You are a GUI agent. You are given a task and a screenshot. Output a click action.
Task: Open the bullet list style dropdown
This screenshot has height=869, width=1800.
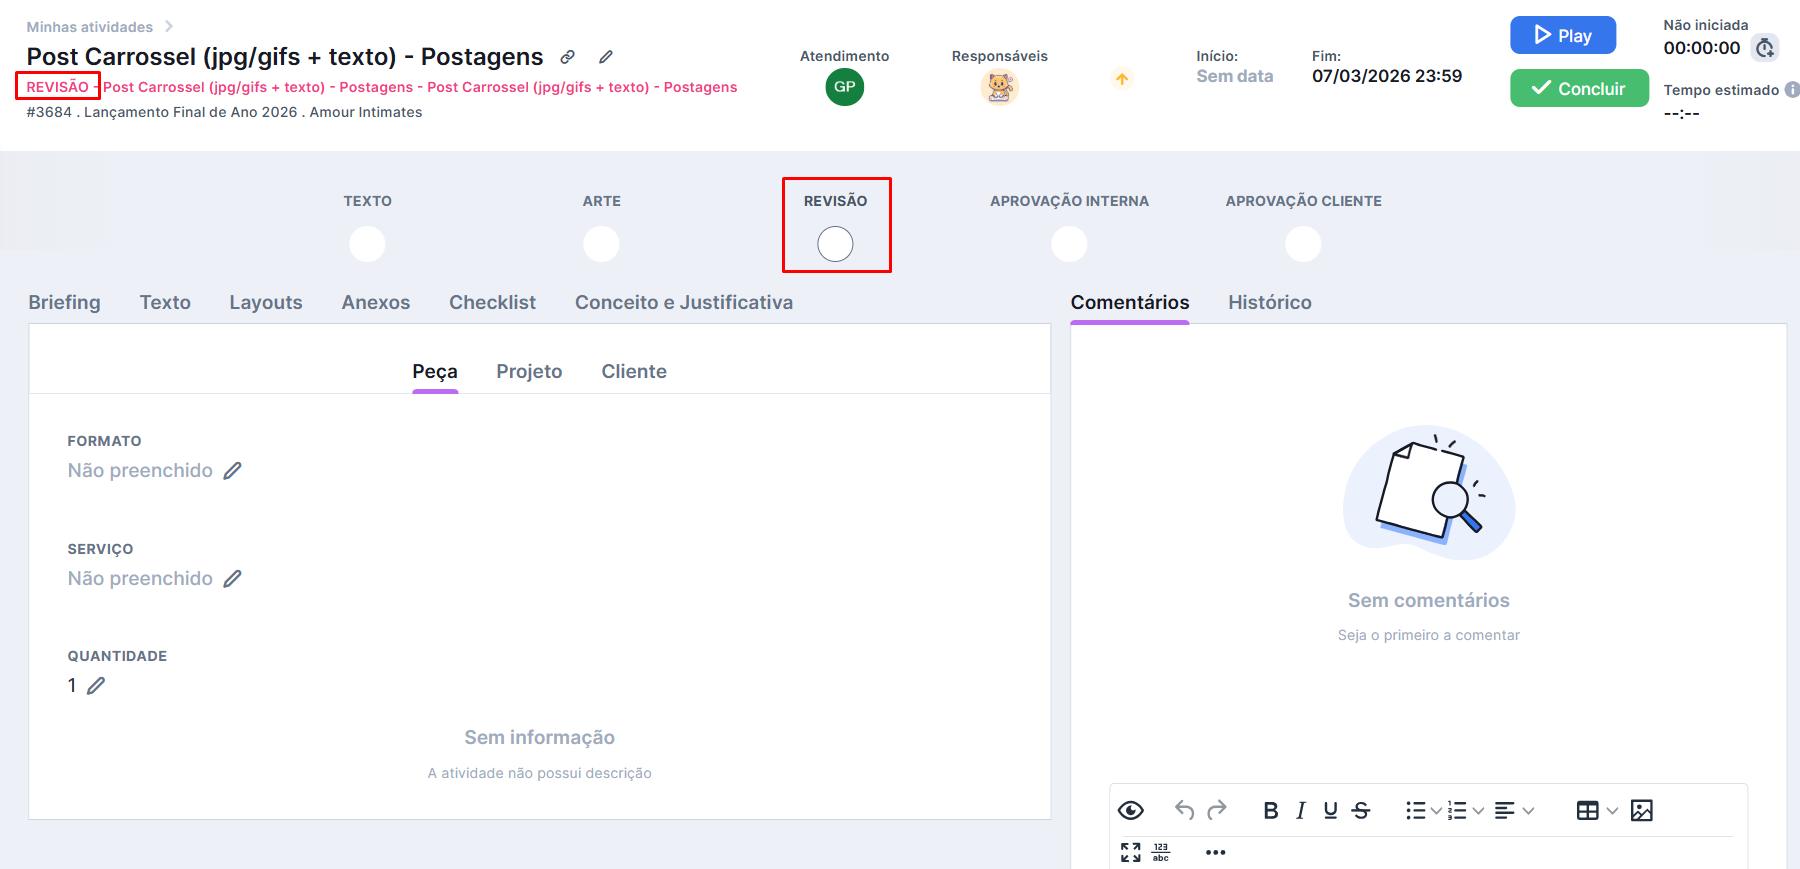[1436, 811]
